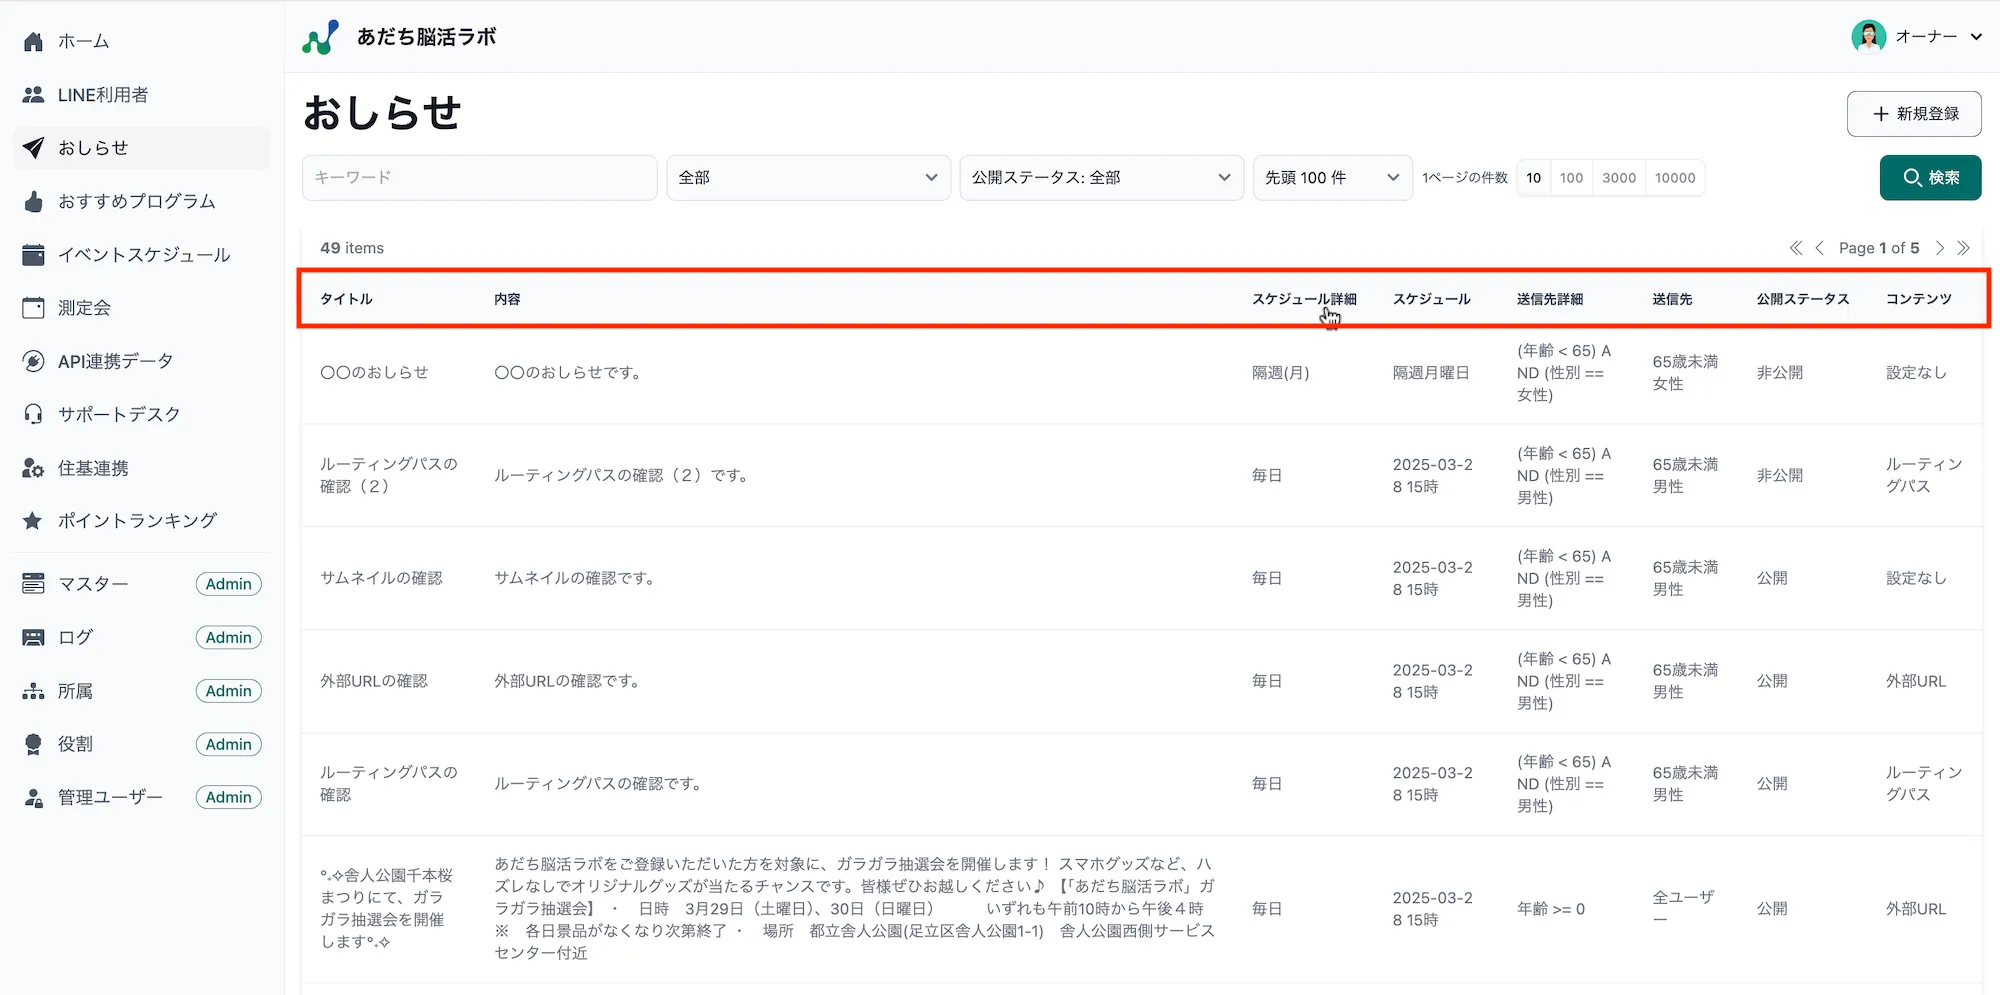The image size is (2000, 995).
Task: Open the 先頭 100 件 dropdown
Action: click(1332, 178)
